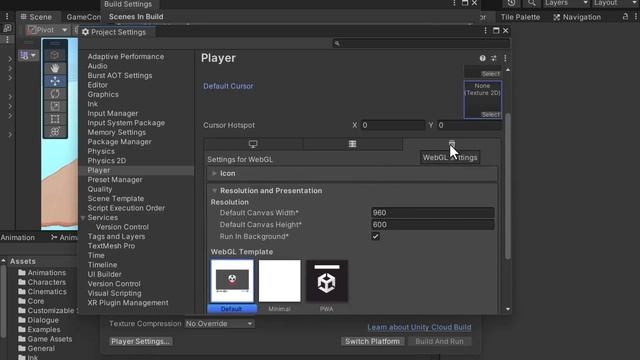640x360 pixels.
Task: Collapse the Assets folder tree
Action: [4, 261]
